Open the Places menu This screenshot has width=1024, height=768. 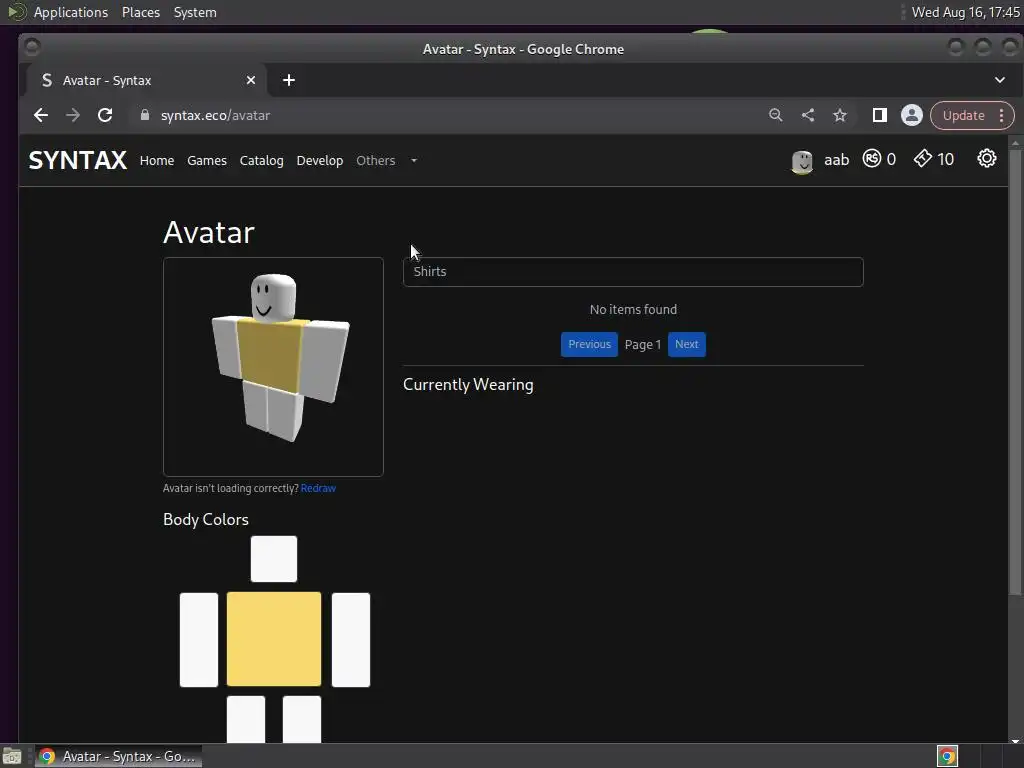click(140, 12)
